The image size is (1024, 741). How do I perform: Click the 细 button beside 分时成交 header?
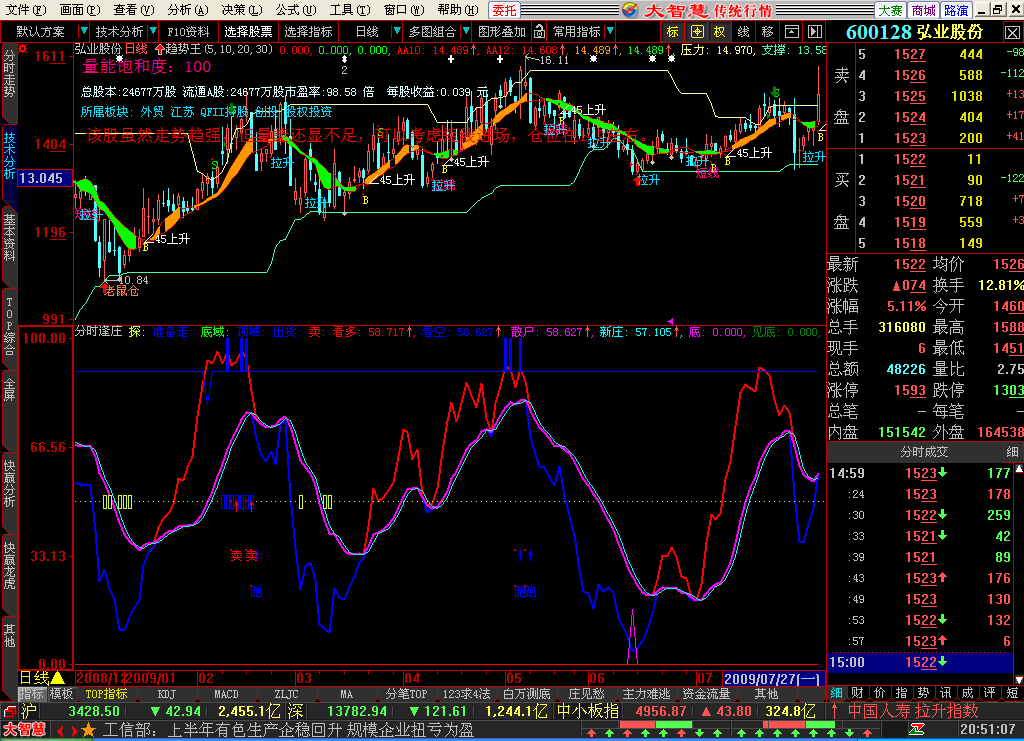pos(1012,452)
